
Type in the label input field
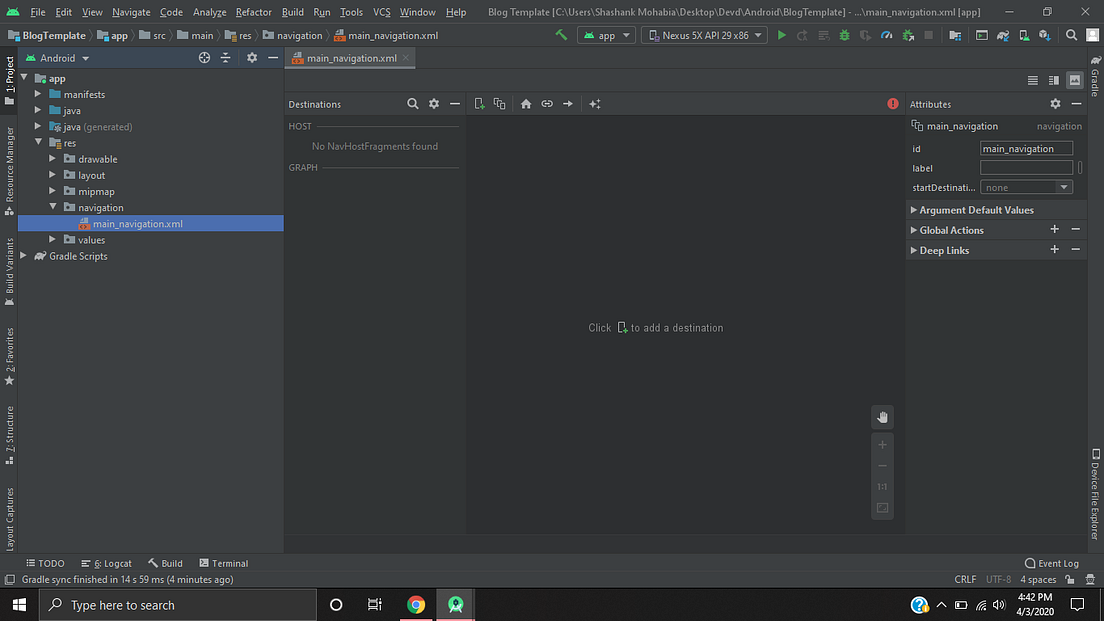click(1026, 167)
